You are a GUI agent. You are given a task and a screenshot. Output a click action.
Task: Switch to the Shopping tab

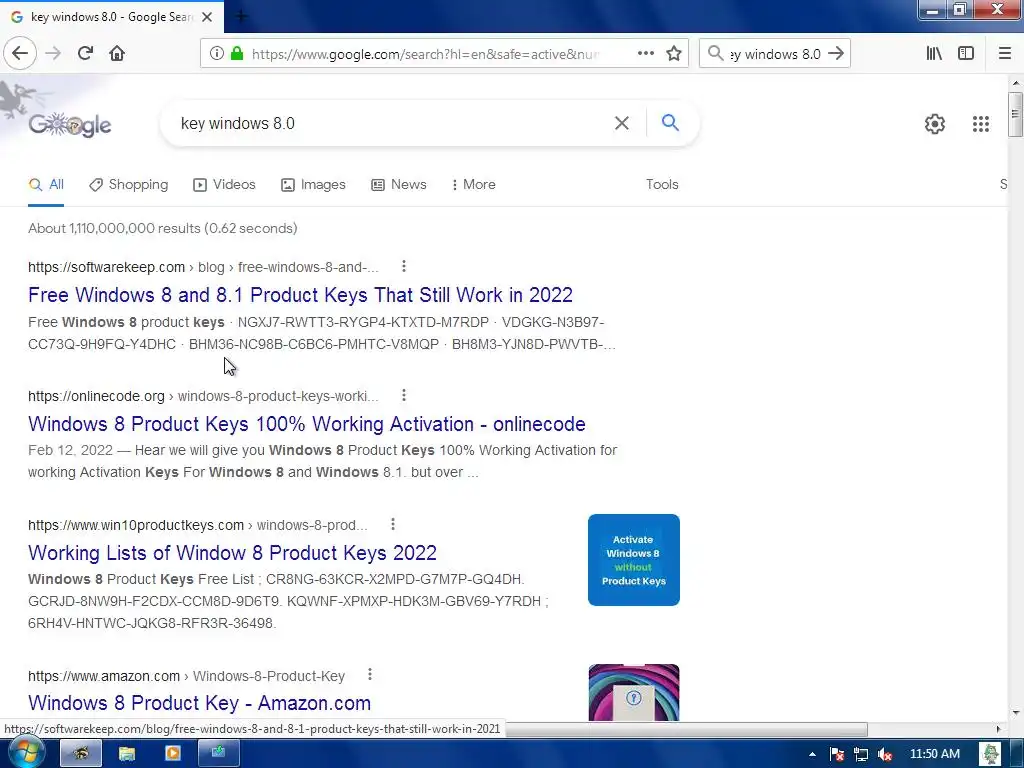click(129, 185)
